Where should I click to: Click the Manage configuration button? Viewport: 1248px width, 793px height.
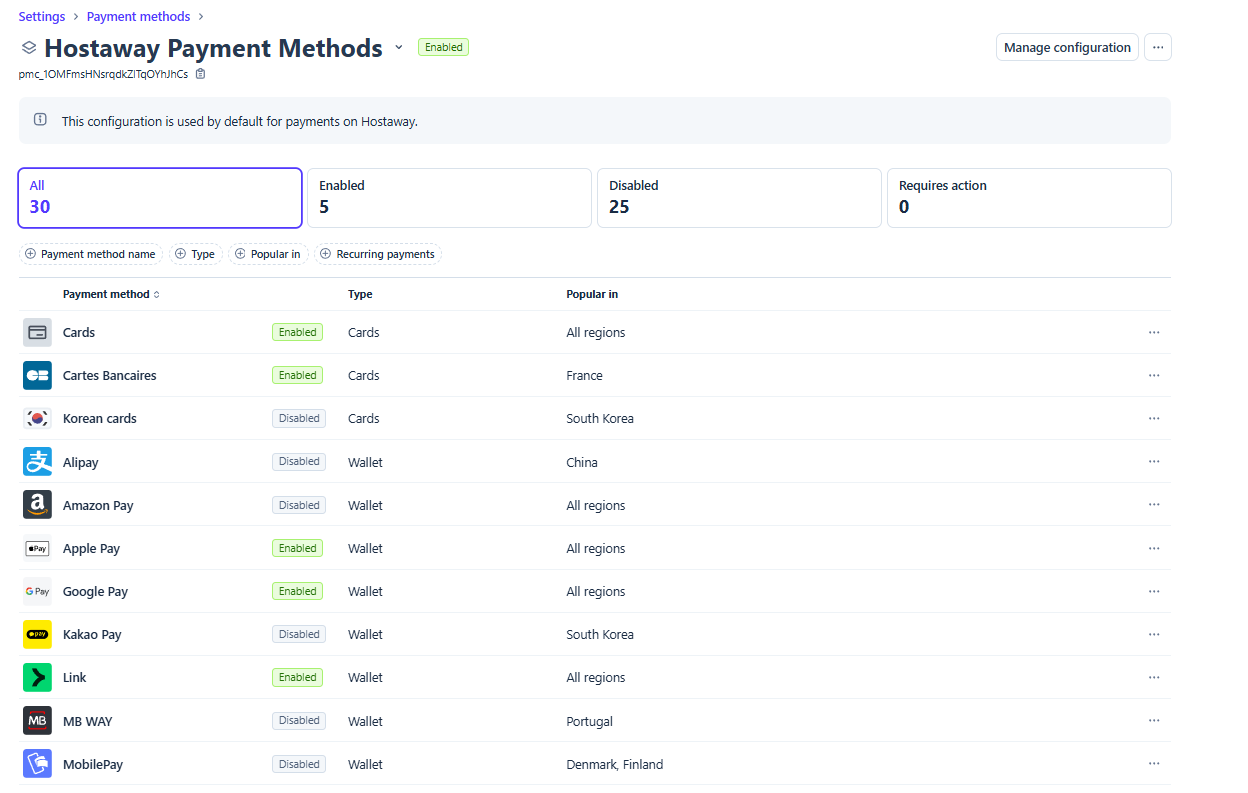coord(1067,47)
